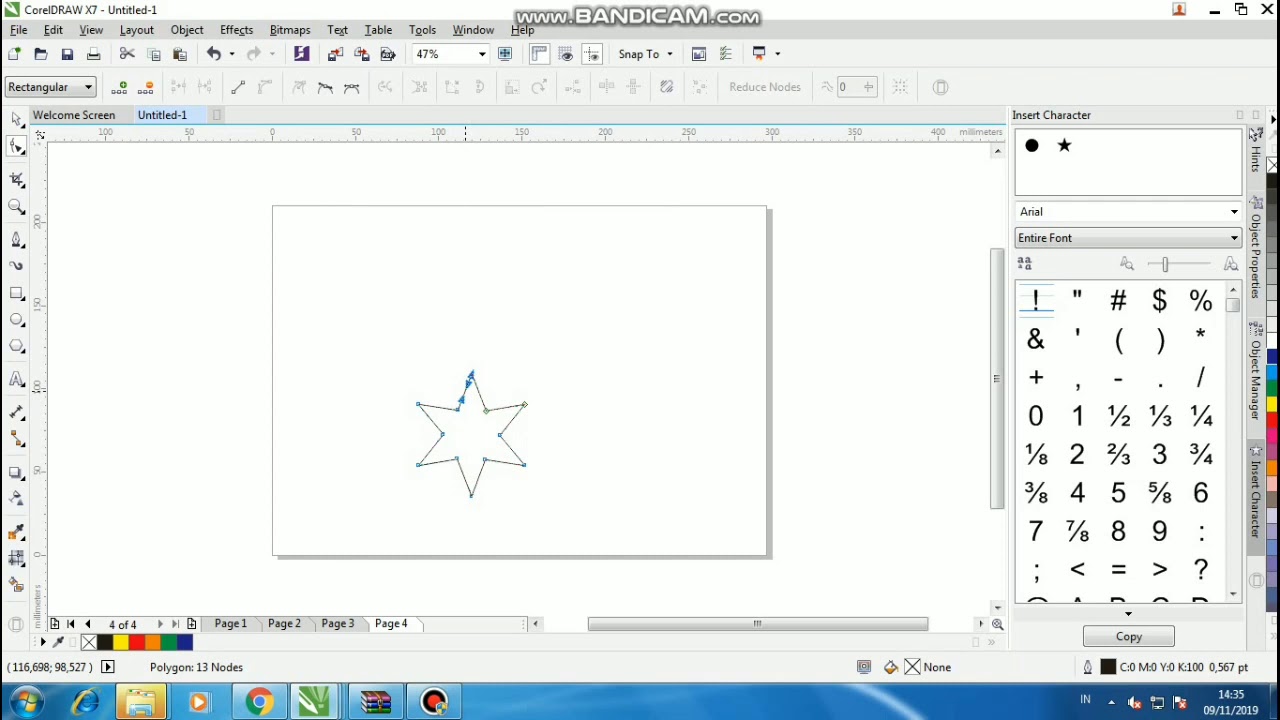The width and height of the screenshot is (1280, 720).
Task: Activate the Polygon tool
Action: (x=17, y=346)
